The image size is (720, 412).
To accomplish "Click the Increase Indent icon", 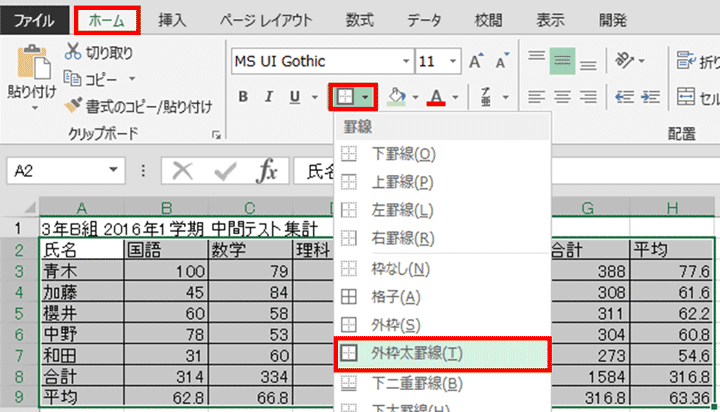I will [x=650, y=97].
